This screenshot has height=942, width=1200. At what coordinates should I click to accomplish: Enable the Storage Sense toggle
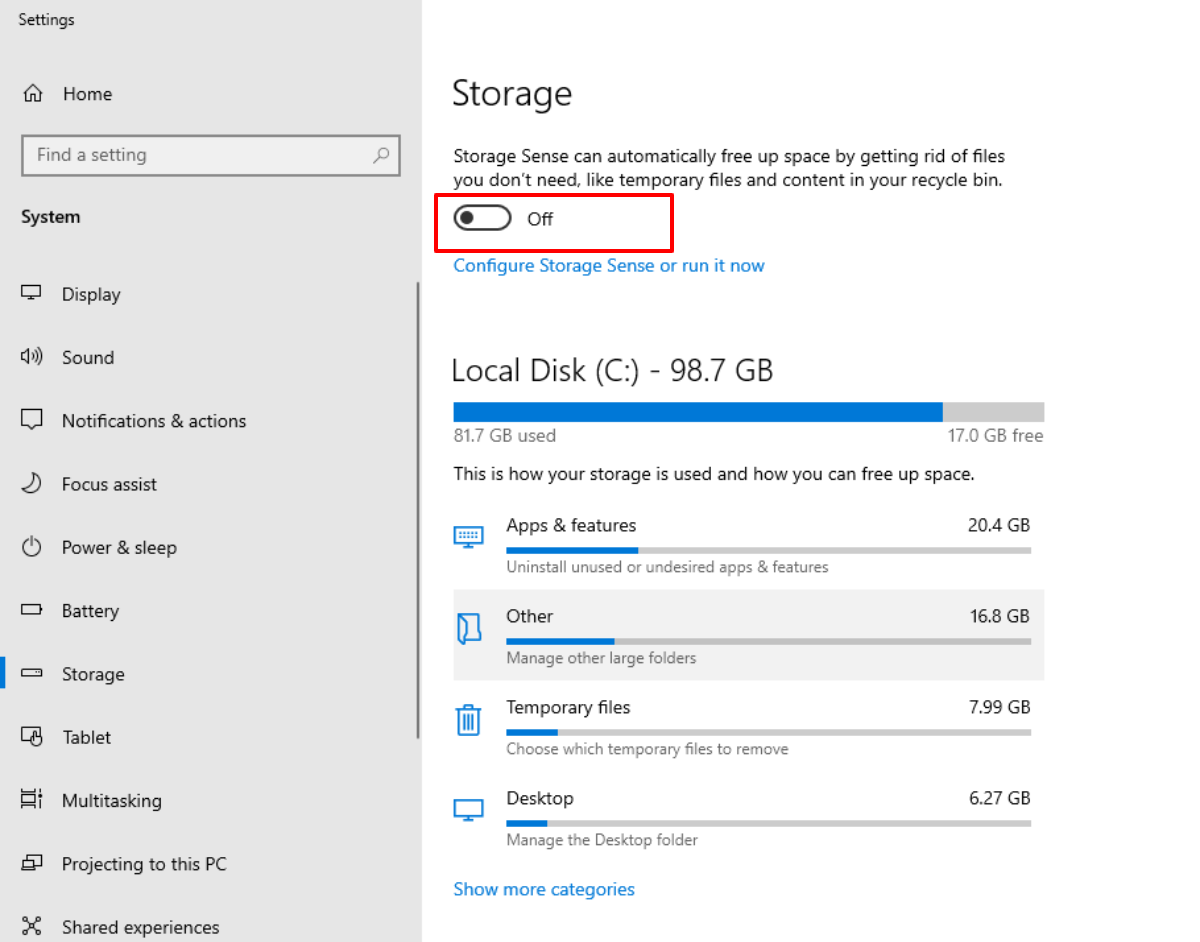[482, 219]
